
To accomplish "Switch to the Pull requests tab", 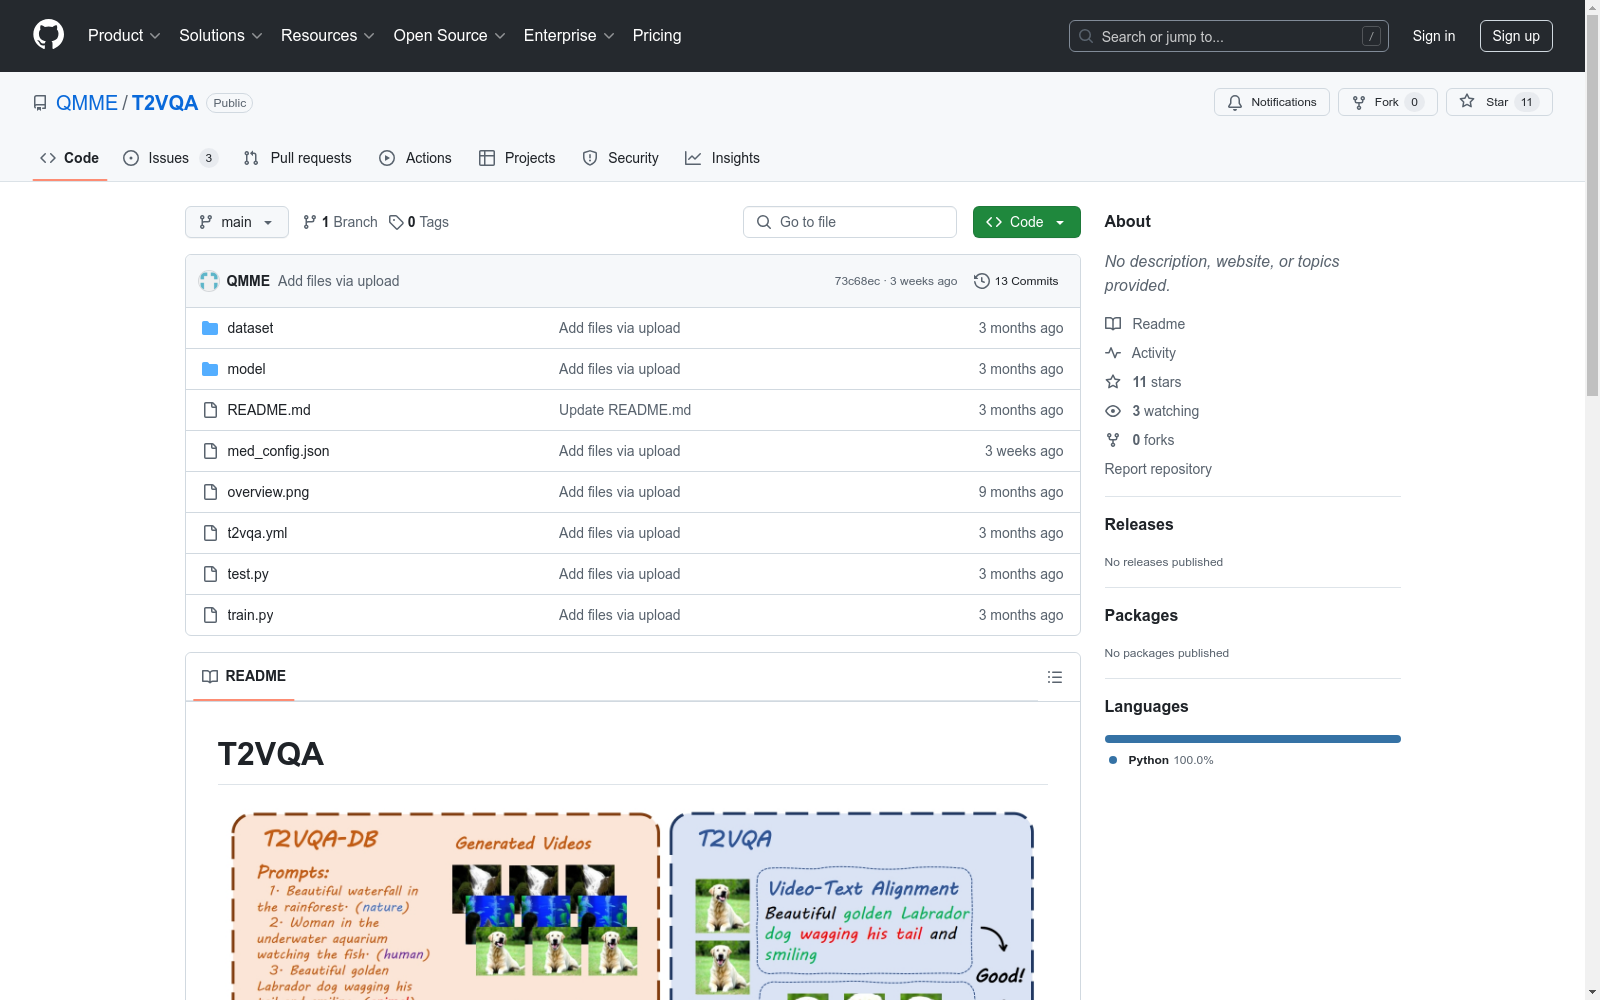I will click(x=297, y=158).
